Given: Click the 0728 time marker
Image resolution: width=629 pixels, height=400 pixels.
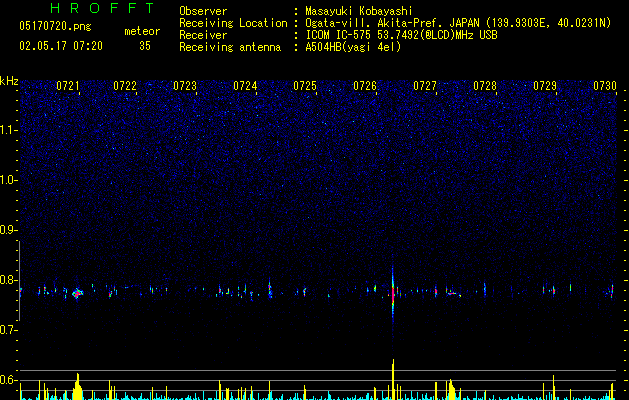Looking at the screenshot, I should (485, 86).
